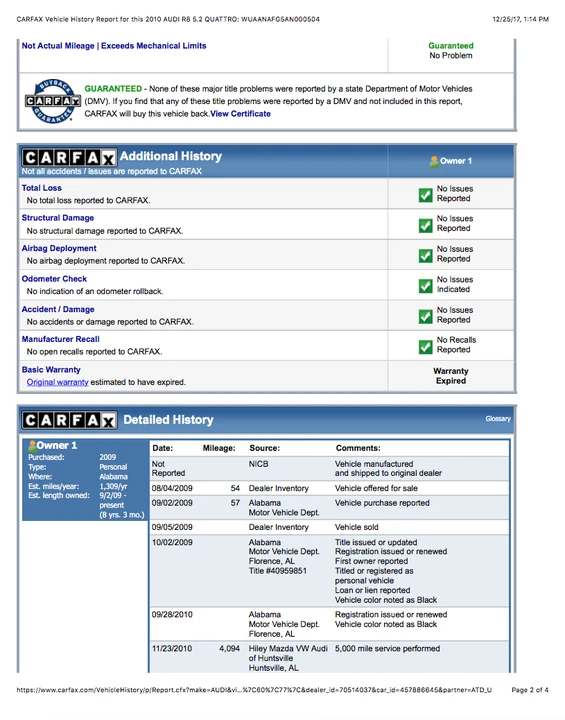The image size is (565, 720).
Task: Open the Glossary link in Detailed History
Action: point(498,419)
